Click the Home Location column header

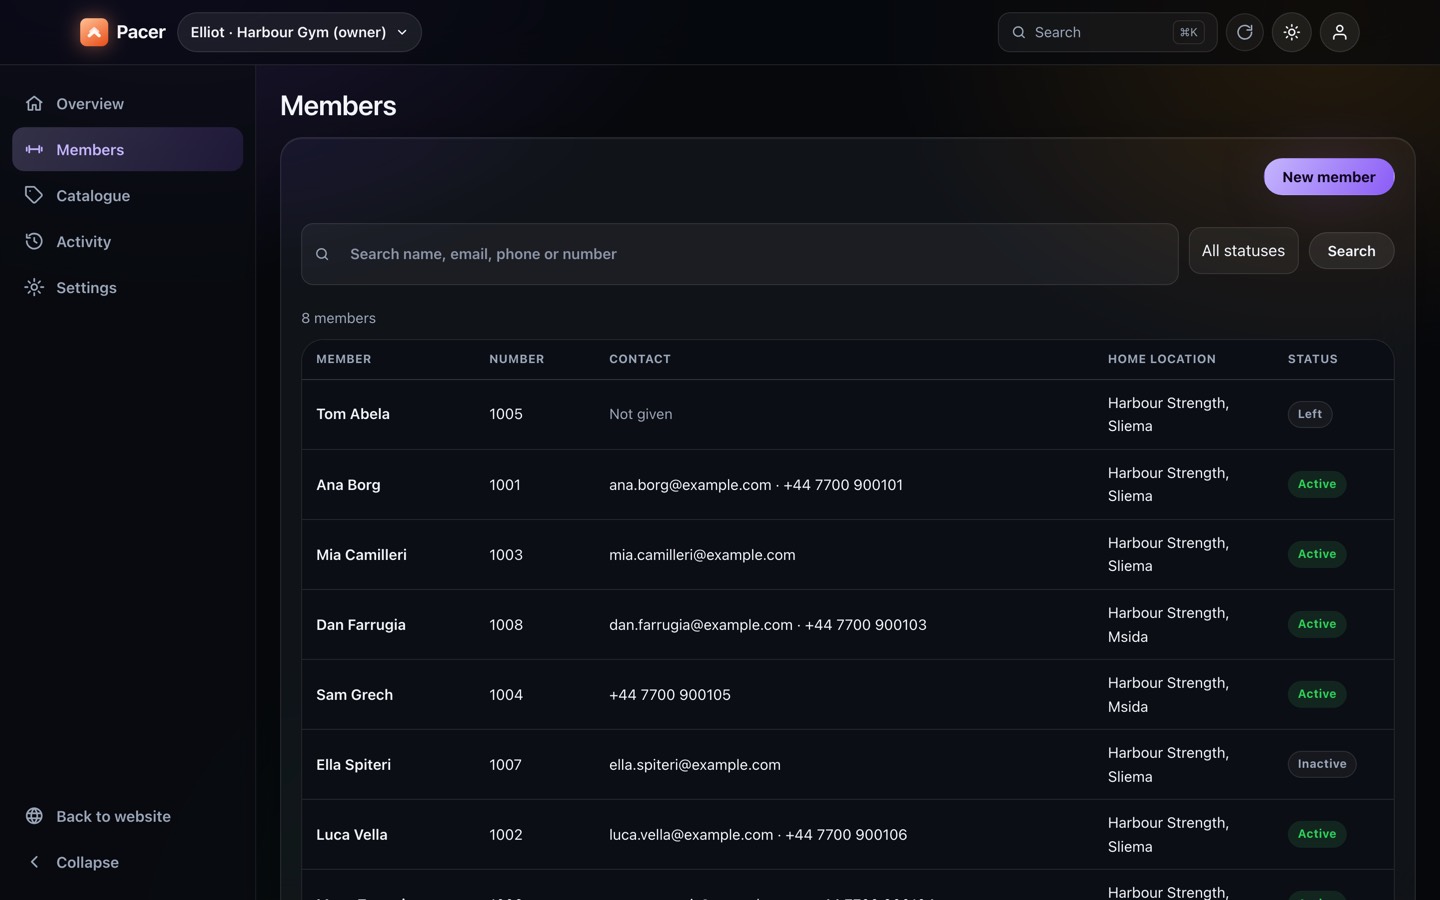tap(1161, 359)
